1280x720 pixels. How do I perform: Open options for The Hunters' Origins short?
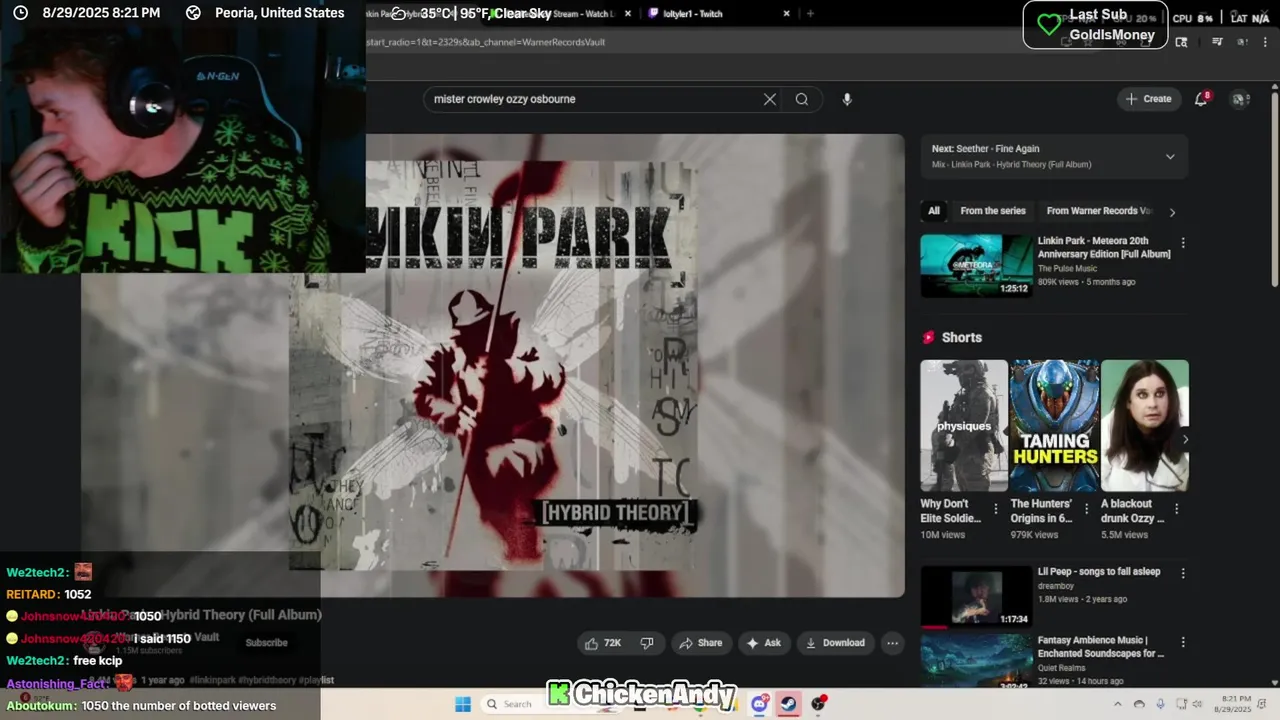(1085, 509)
